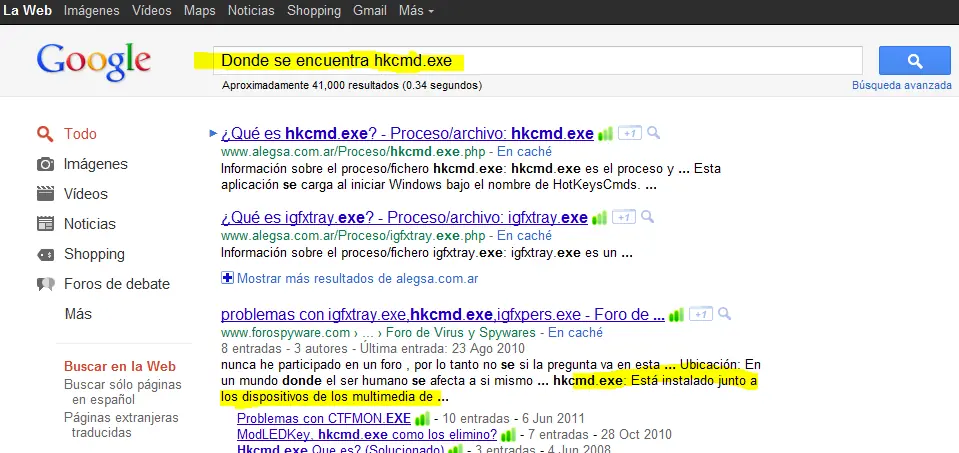Open the Más dropdown in top bar
Viewport: 959px width, 453px height.
[416, 11]
